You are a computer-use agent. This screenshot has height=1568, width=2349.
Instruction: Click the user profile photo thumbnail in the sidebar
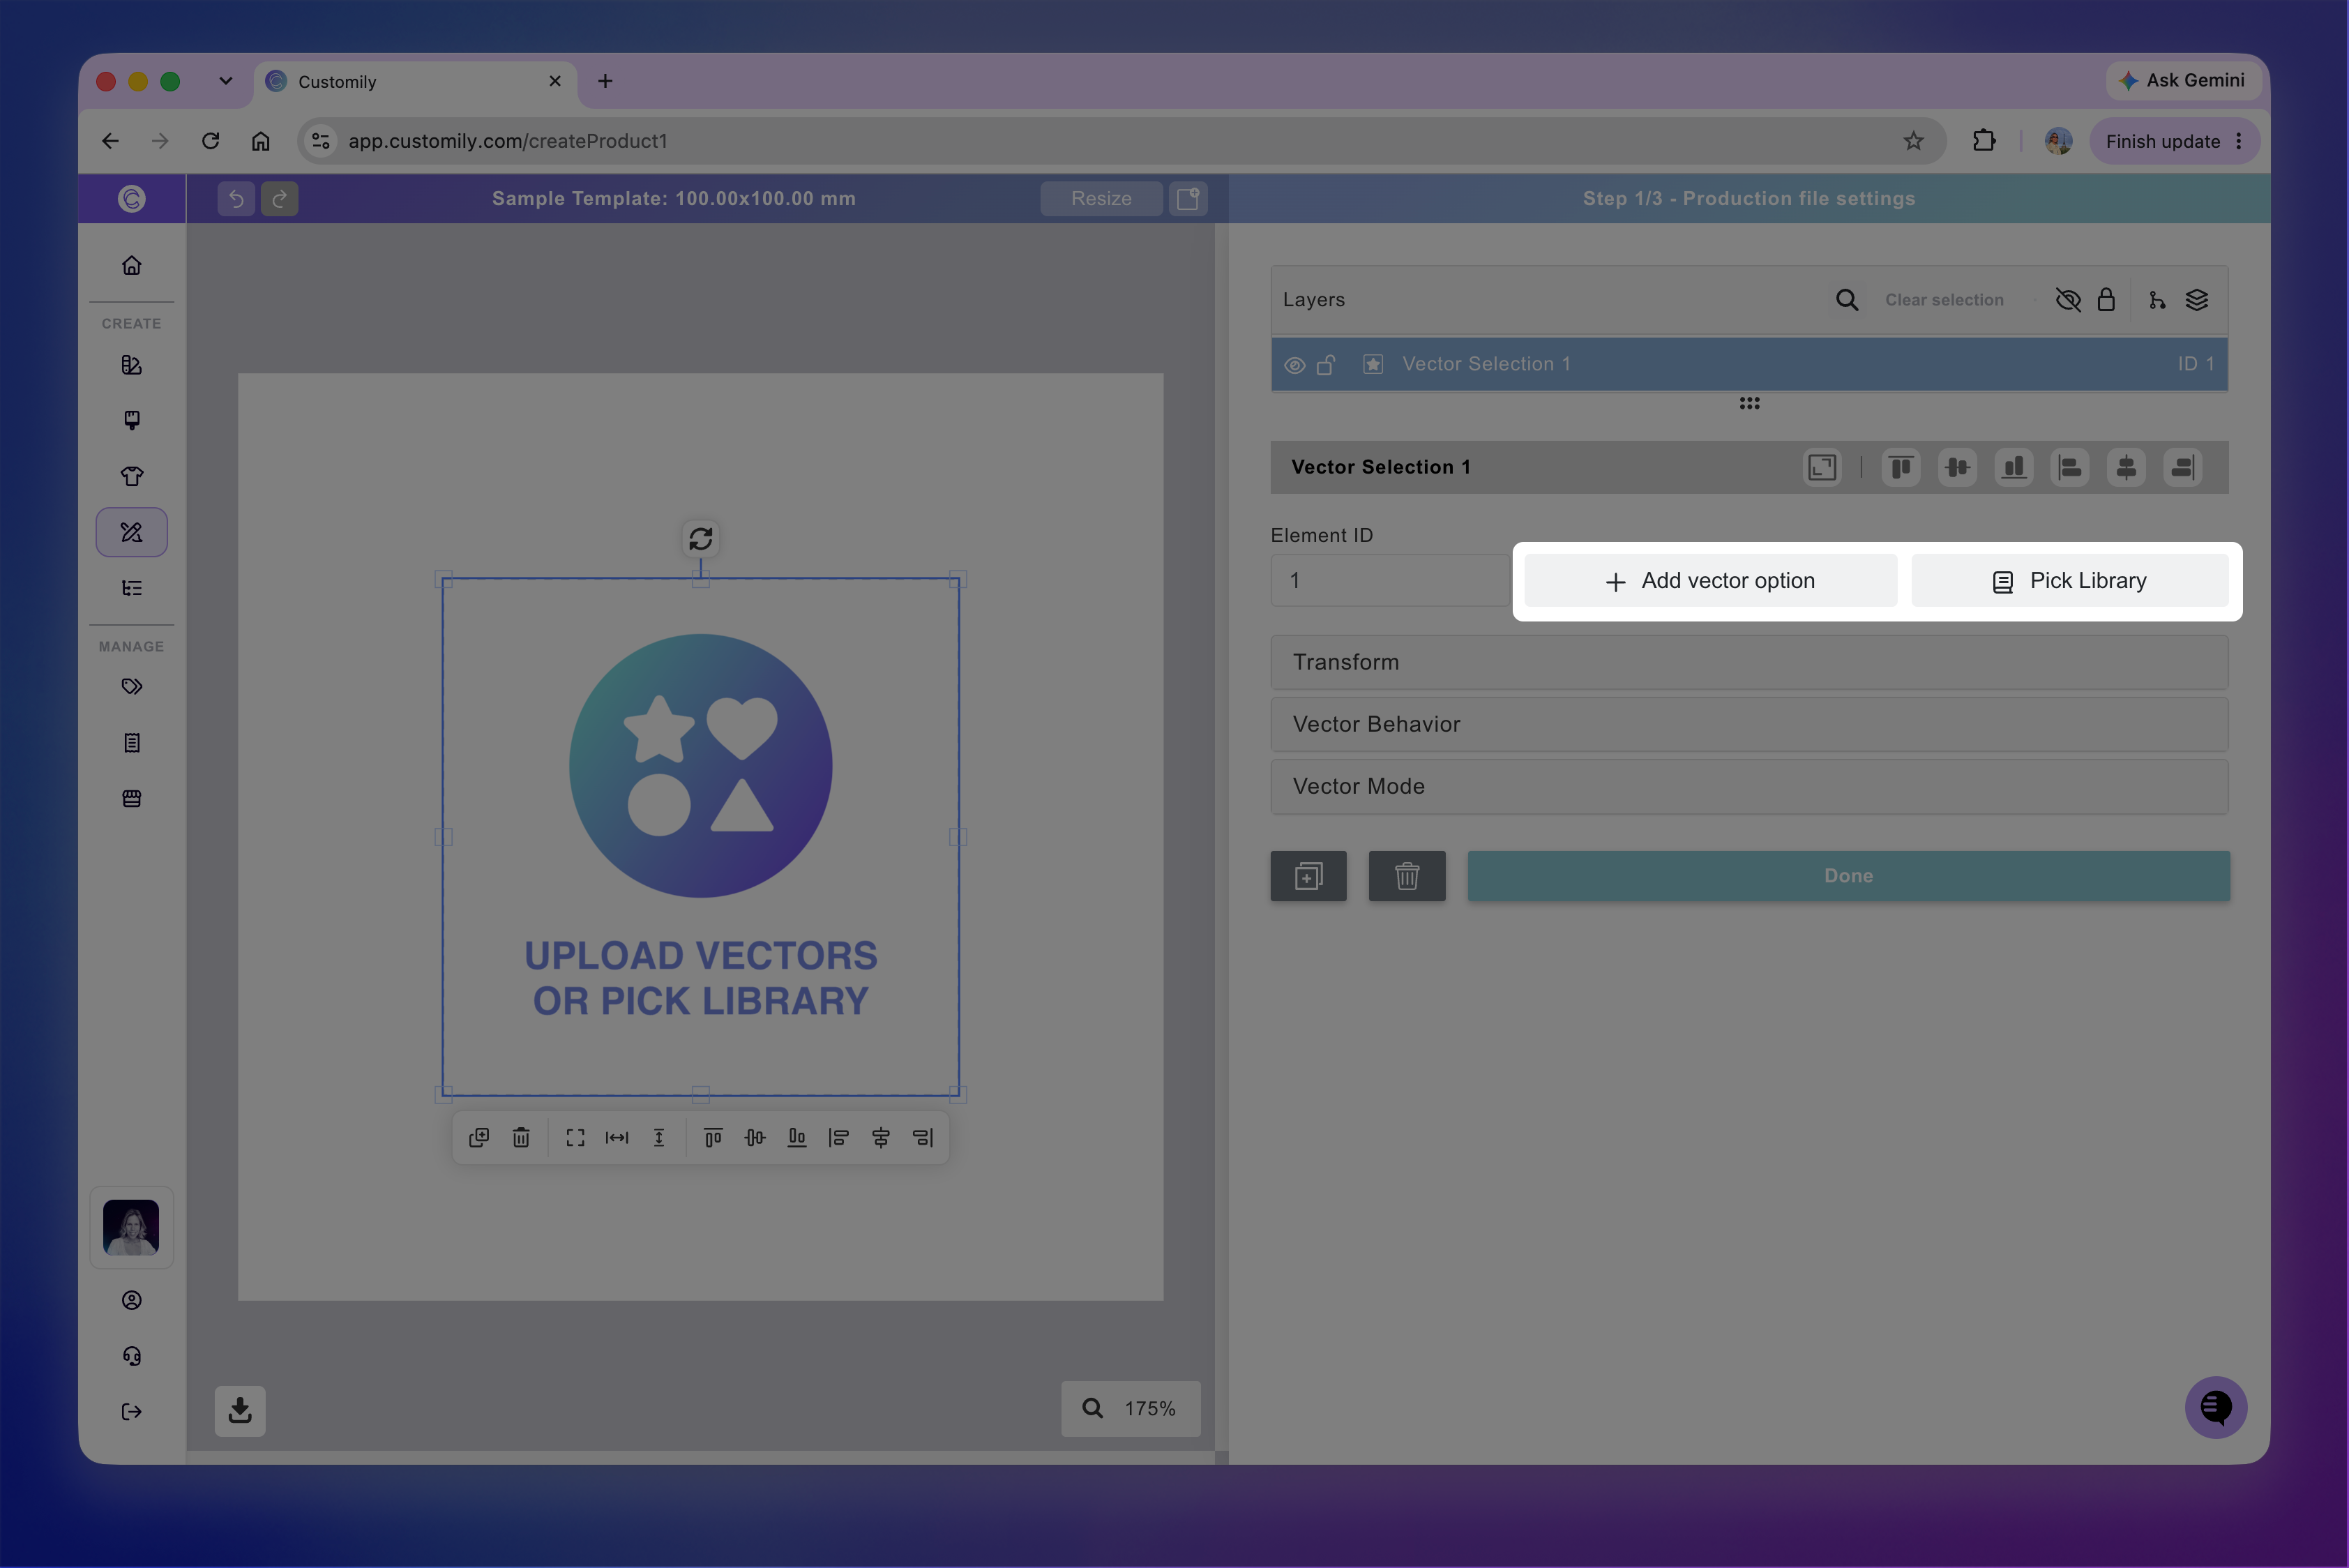131,1227
